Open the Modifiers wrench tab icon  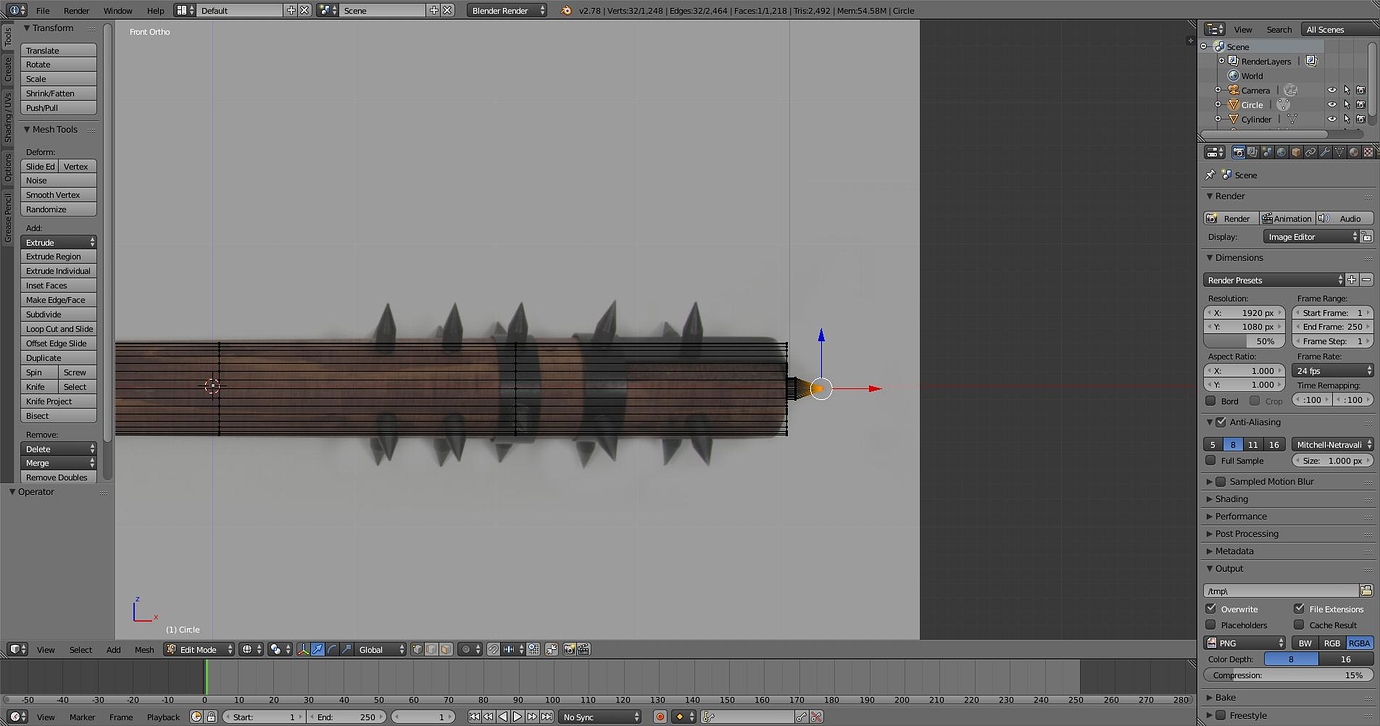(x=1325, y=152)
